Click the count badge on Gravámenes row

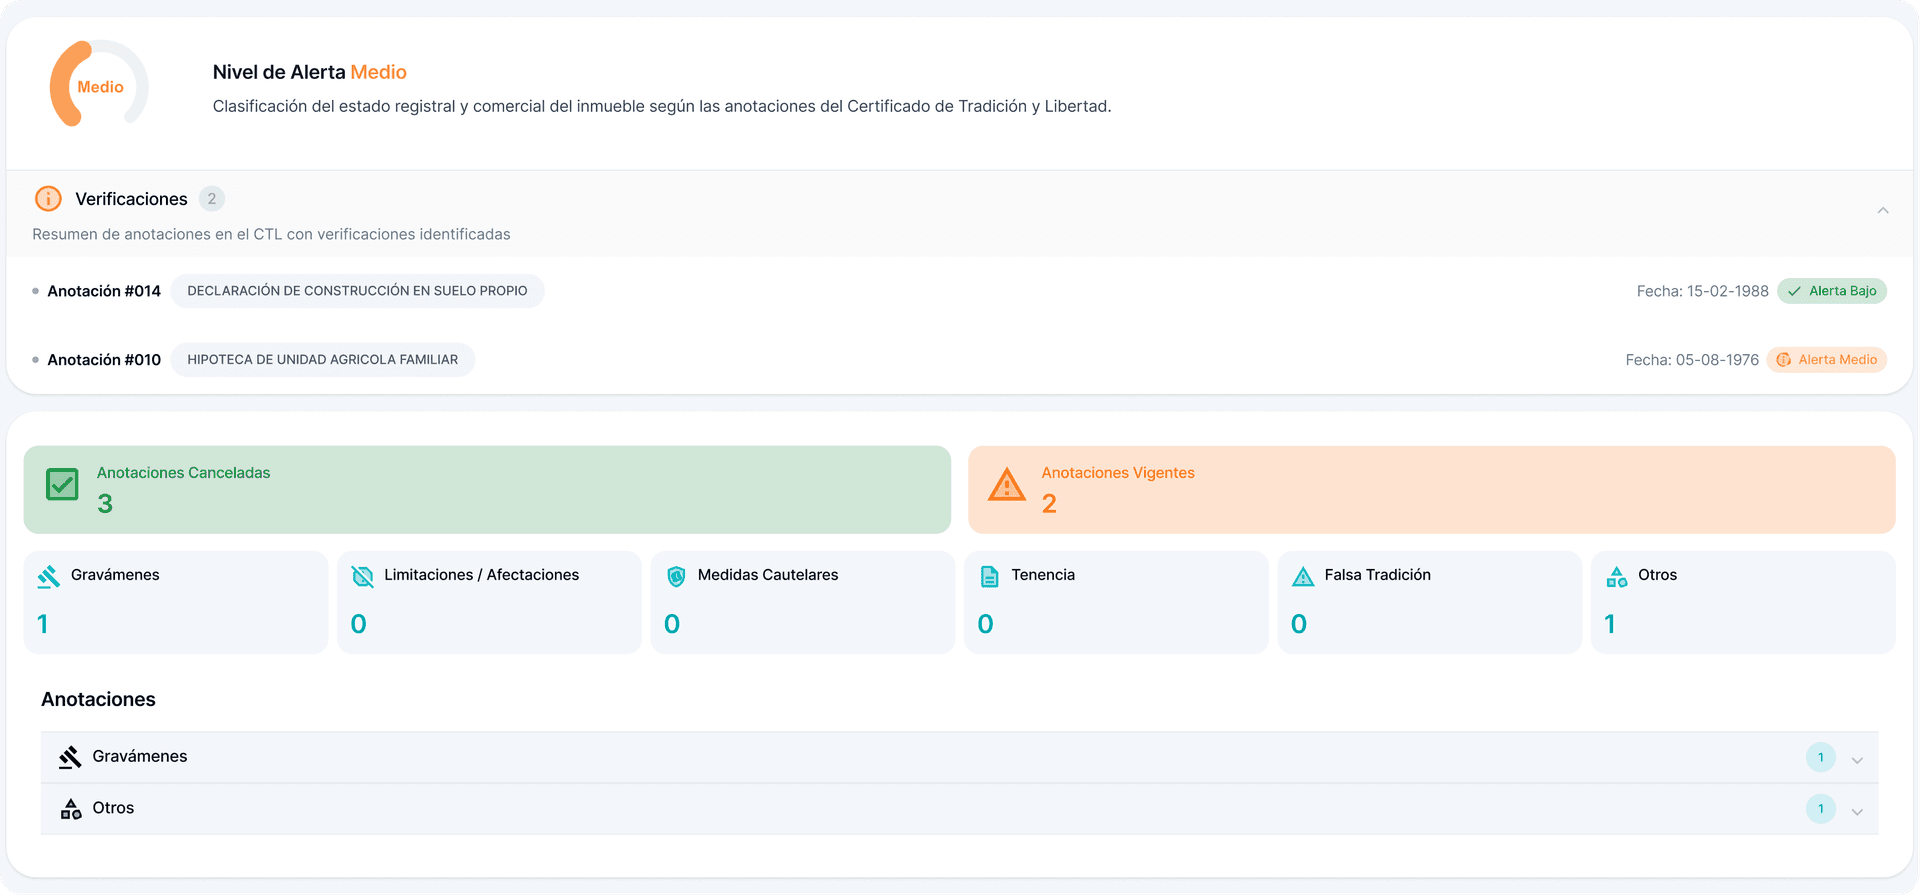tap(1820, 757)
